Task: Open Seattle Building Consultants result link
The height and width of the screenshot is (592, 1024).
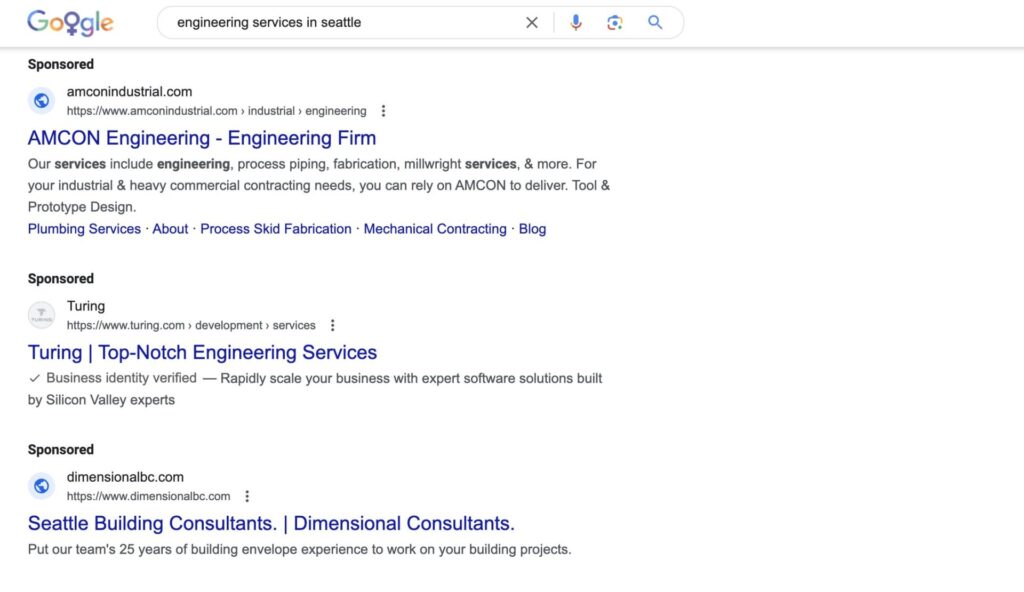Action: (x=271, y=523)
